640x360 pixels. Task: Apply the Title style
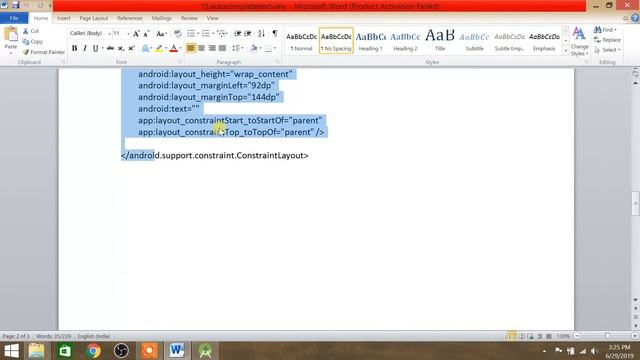click(x=440, y=41)
